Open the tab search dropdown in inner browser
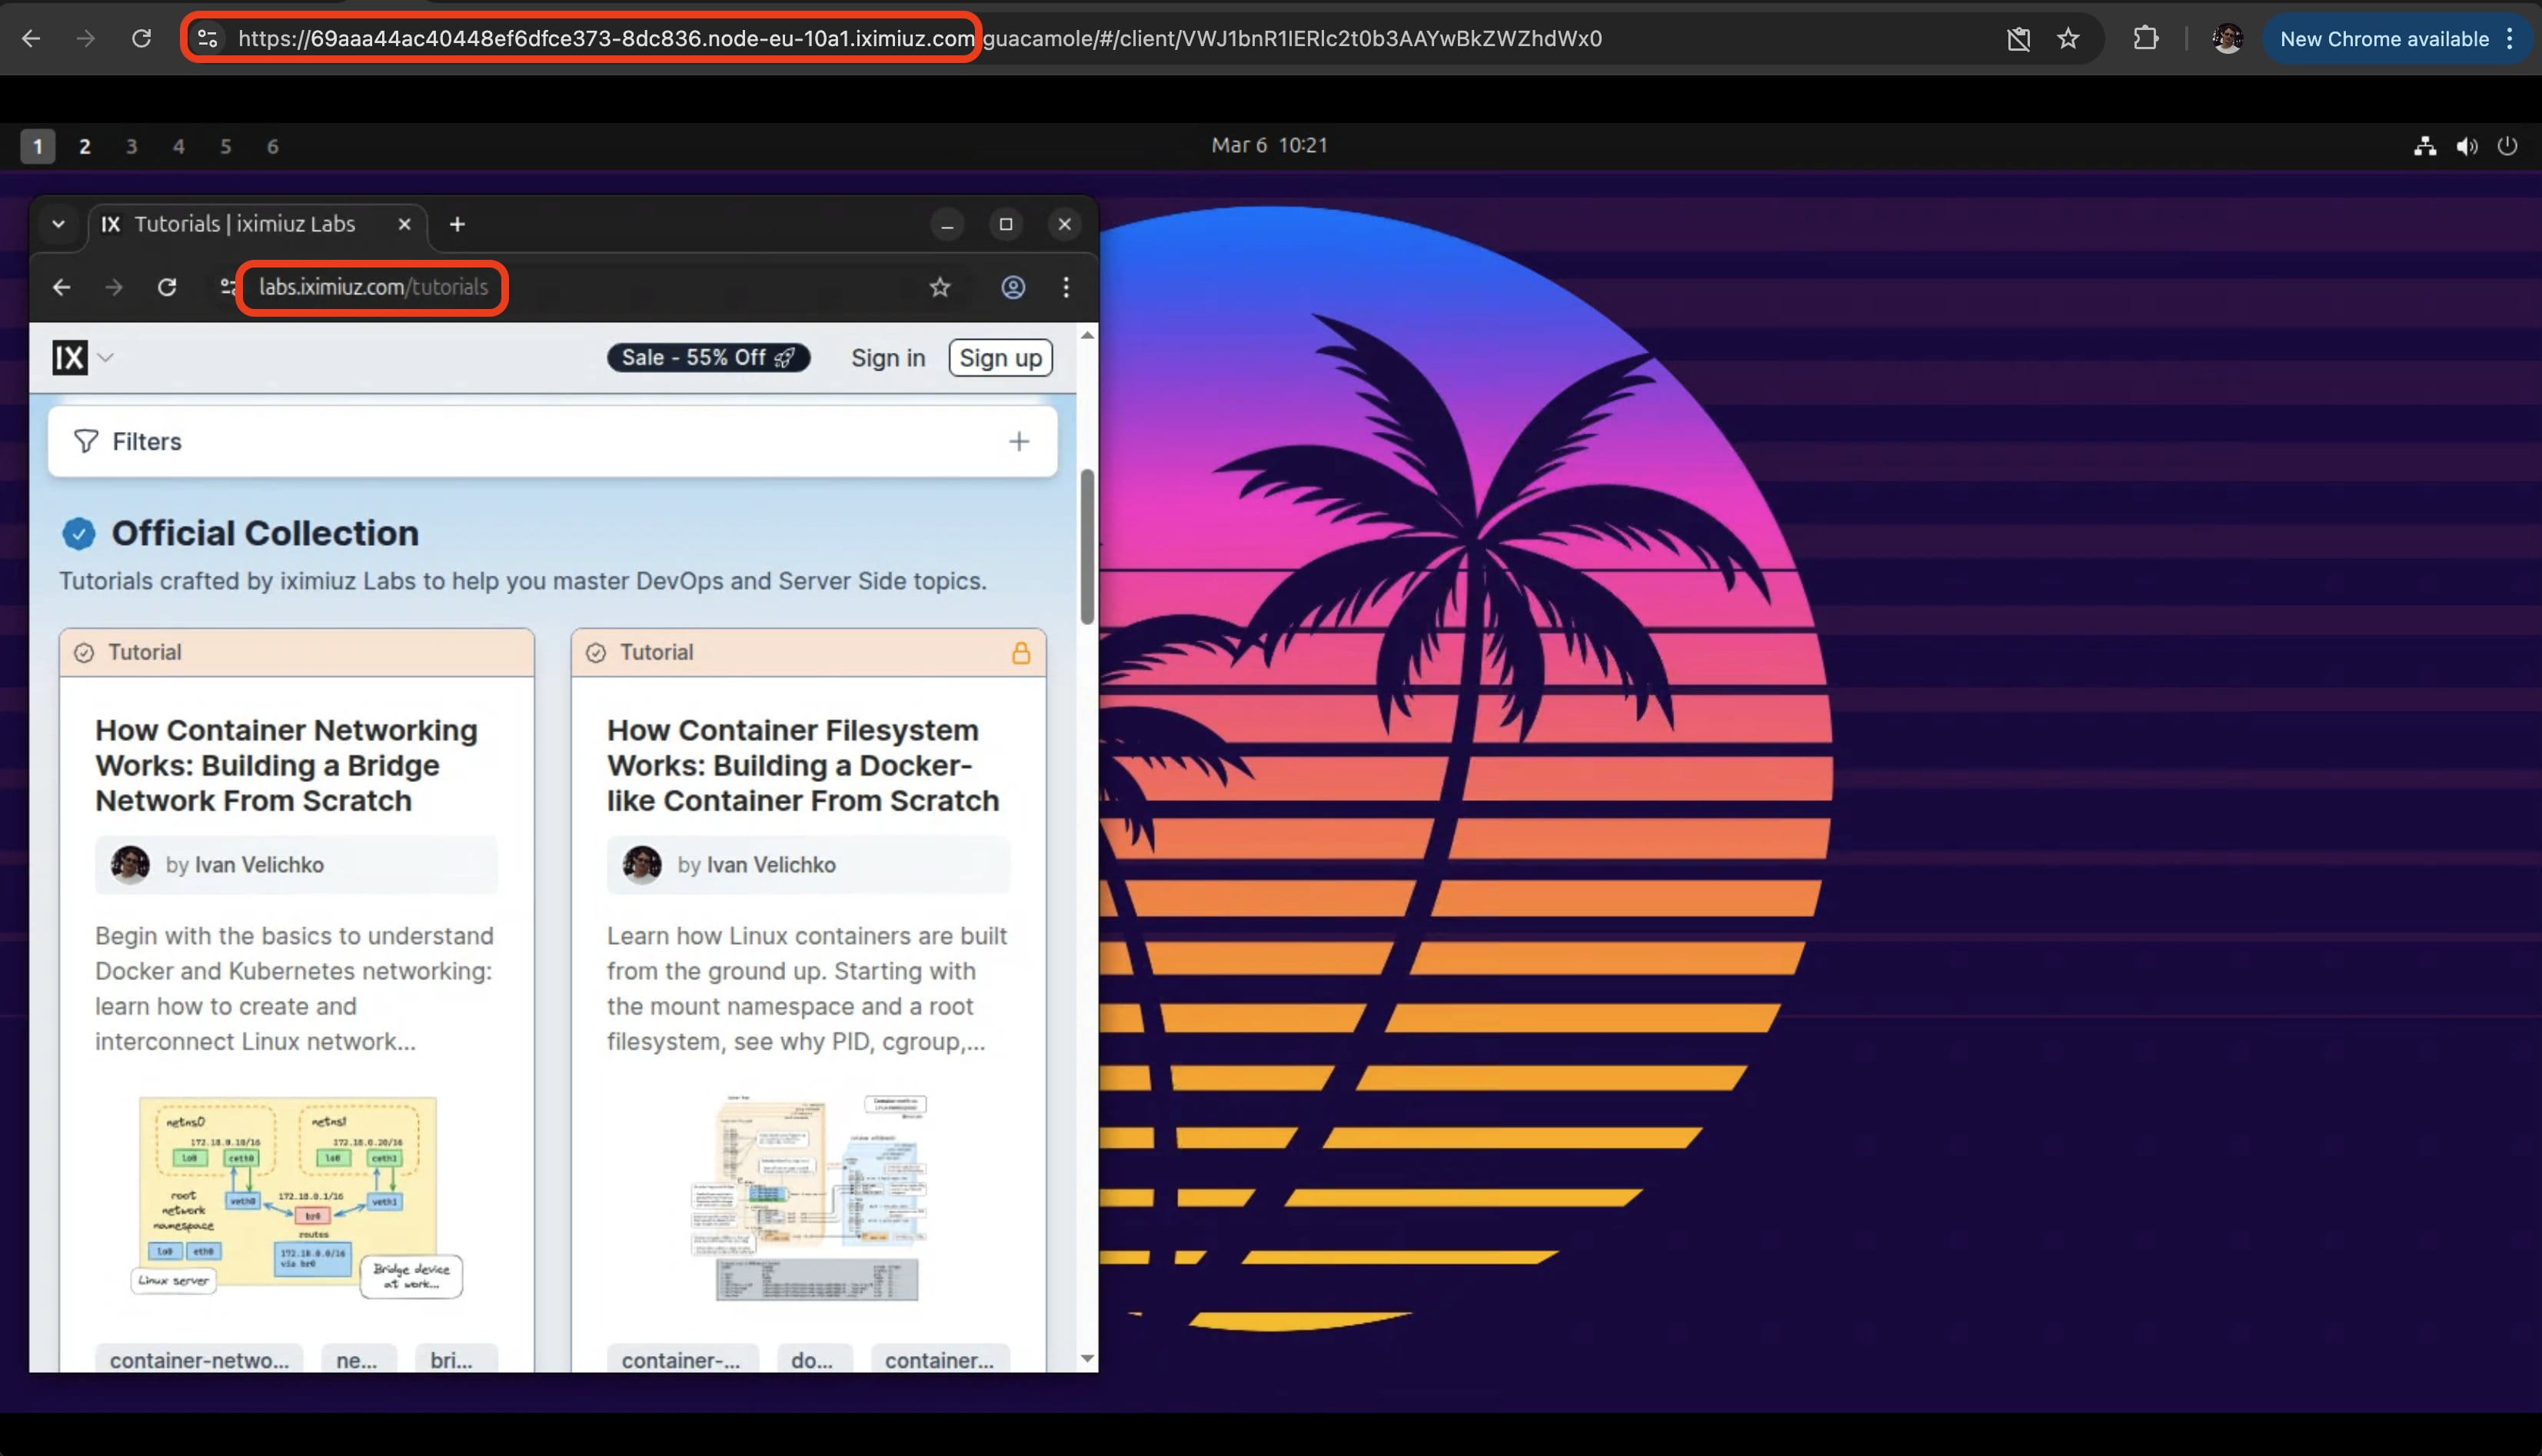 (x=58, y=224)
